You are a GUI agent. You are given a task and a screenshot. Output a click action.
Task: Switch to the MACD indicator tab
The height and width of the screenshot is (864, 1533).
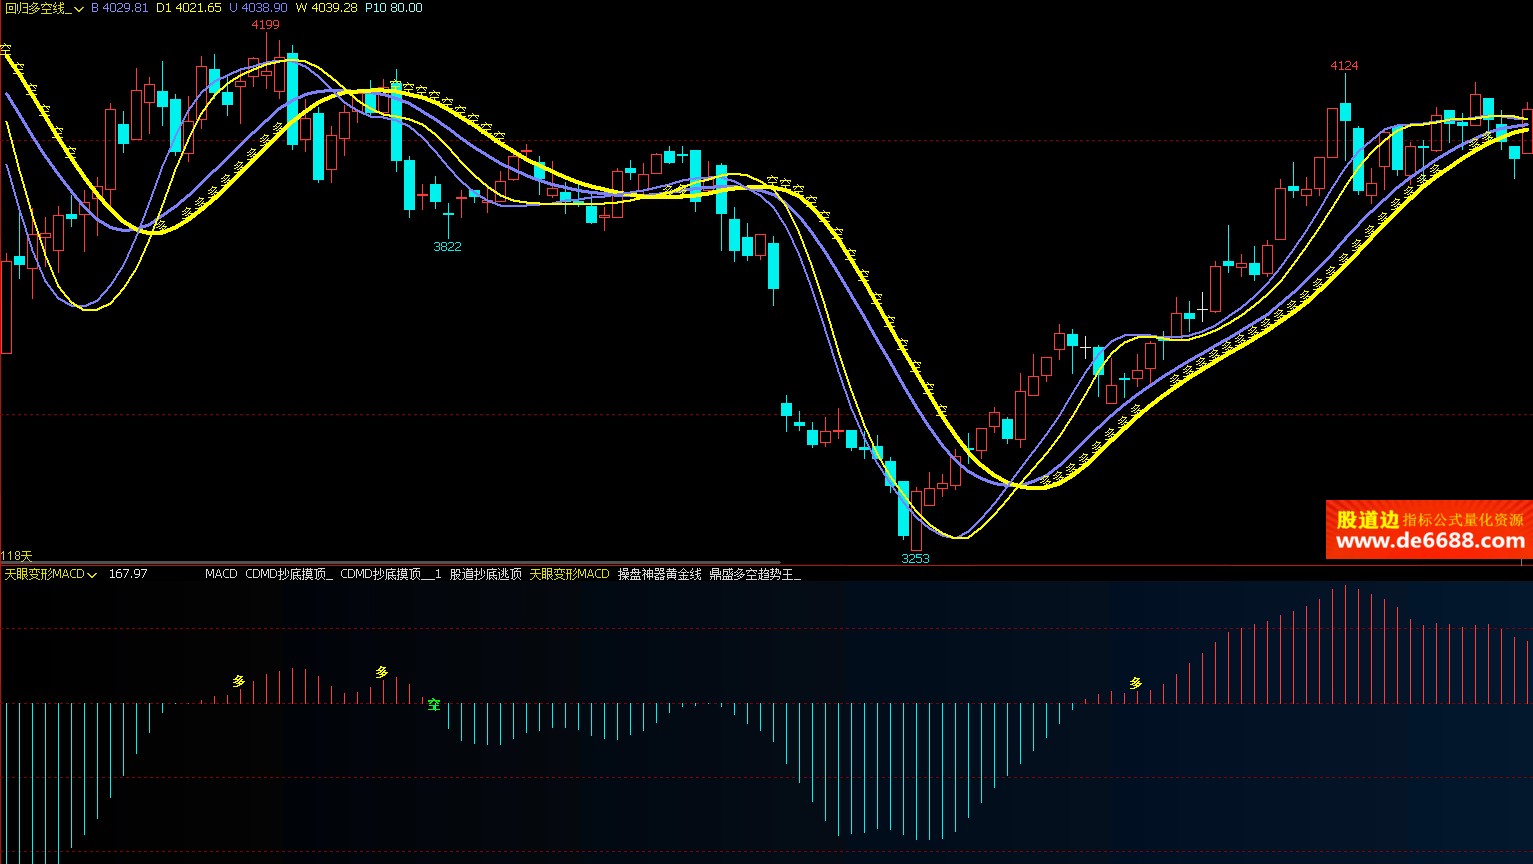tap(221, 574)
